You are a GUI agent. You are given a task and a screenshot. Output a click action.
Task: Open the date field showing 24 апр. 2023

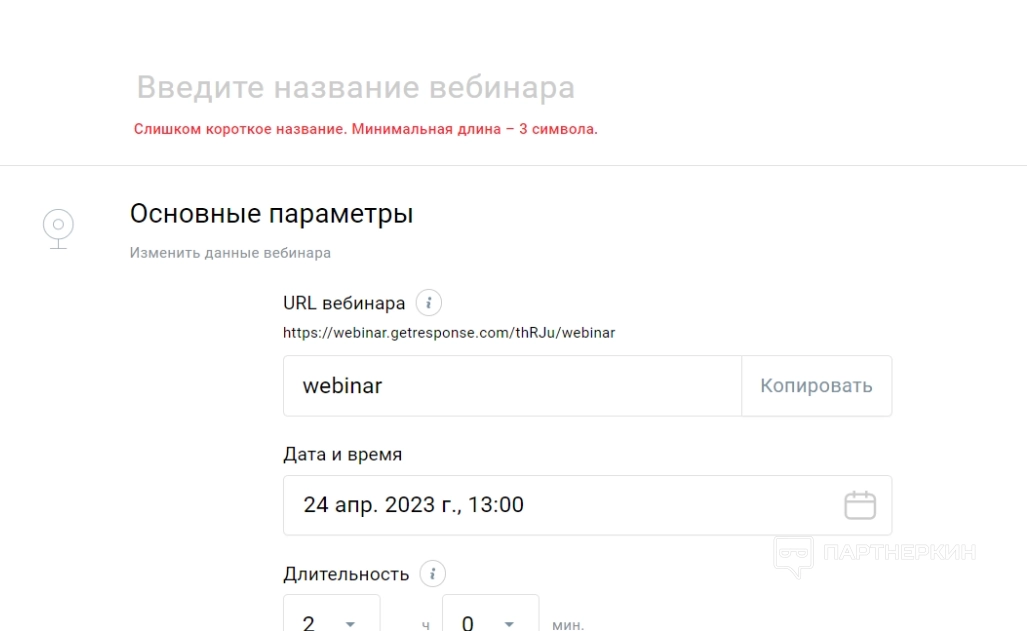(560, 505)
